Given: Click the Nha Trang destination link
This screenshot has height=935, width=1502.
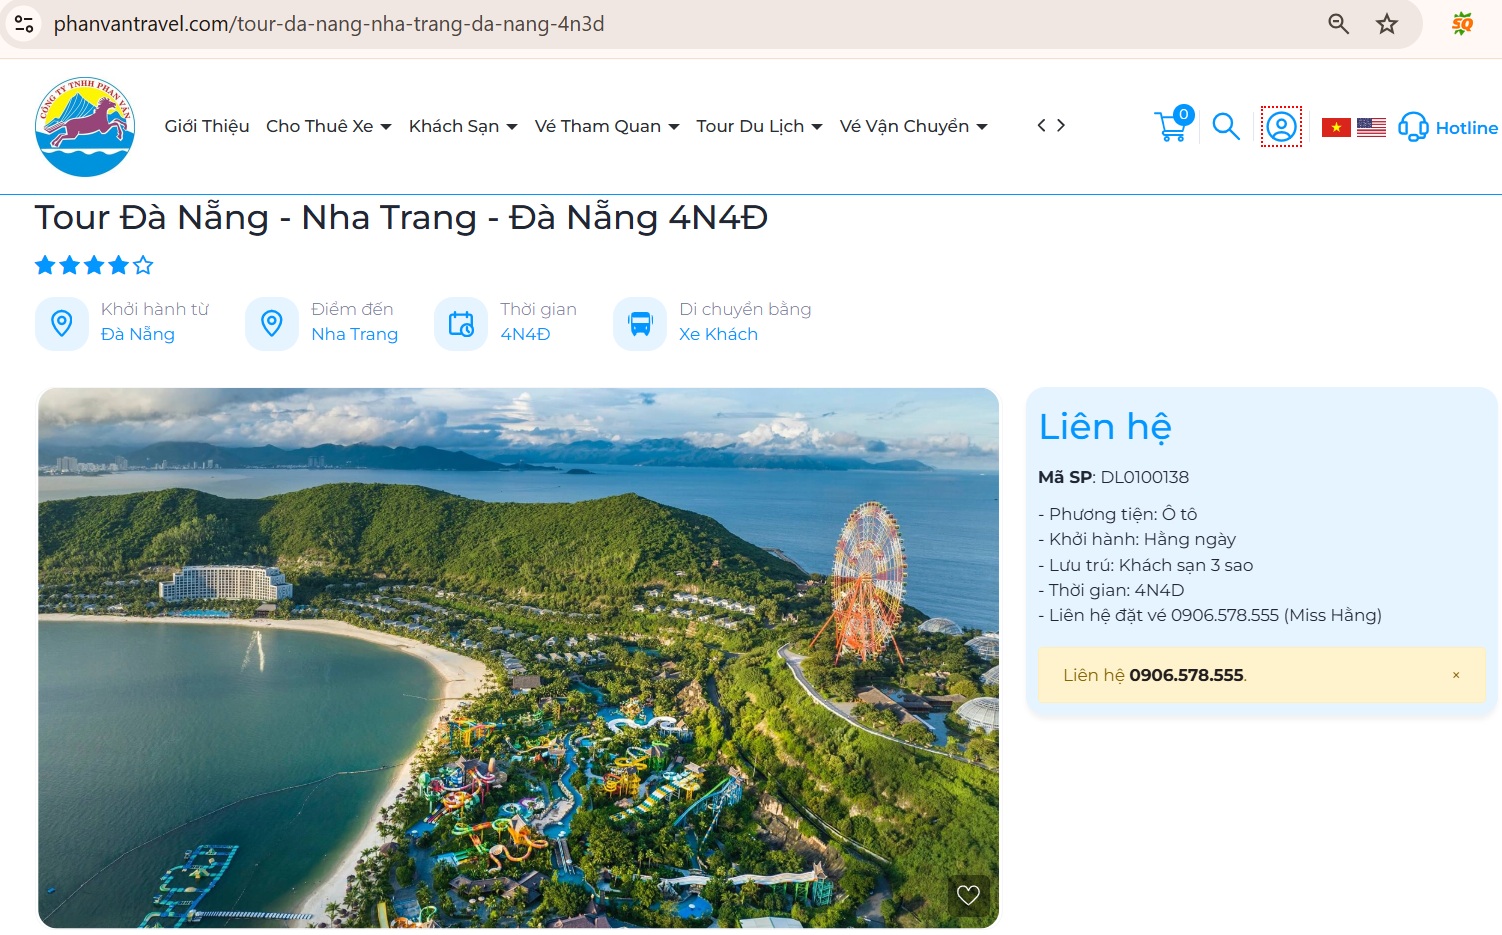Looking at the screenshot, I should [355, 334].
